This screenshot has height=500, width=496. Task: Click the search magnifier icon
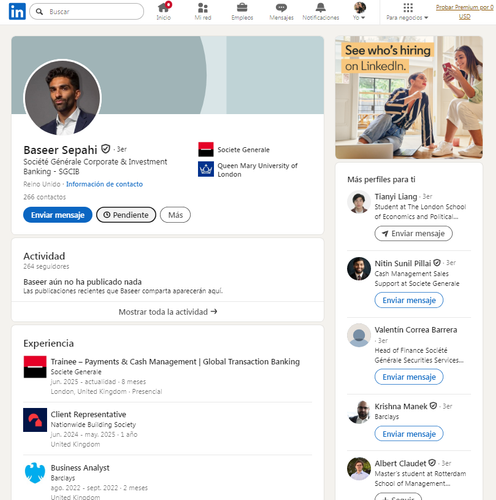click(39, 12)
